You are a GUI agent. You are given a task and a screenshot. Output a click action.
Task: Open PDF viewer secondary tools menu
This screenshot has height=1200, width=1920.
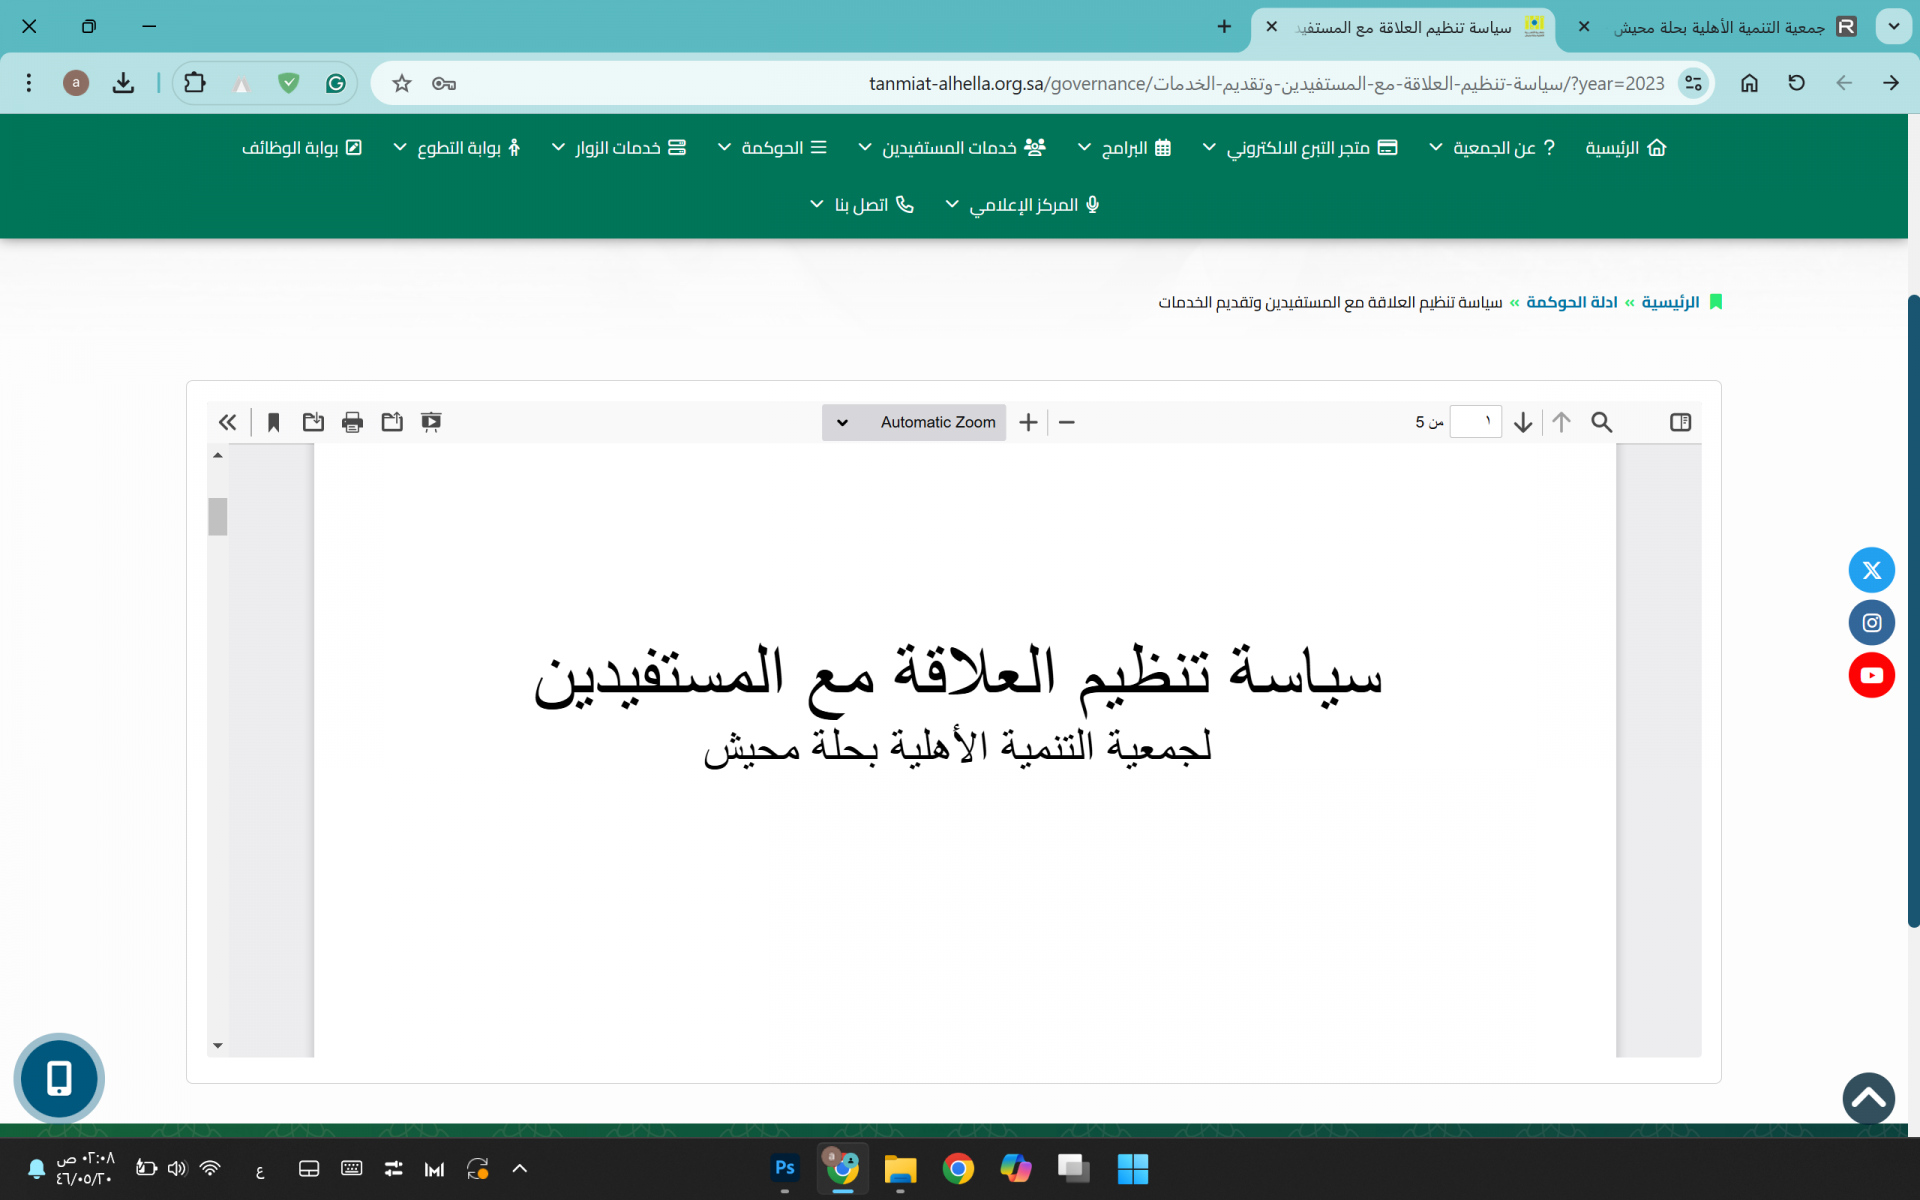pyautogui.click(x=228, y=422)
